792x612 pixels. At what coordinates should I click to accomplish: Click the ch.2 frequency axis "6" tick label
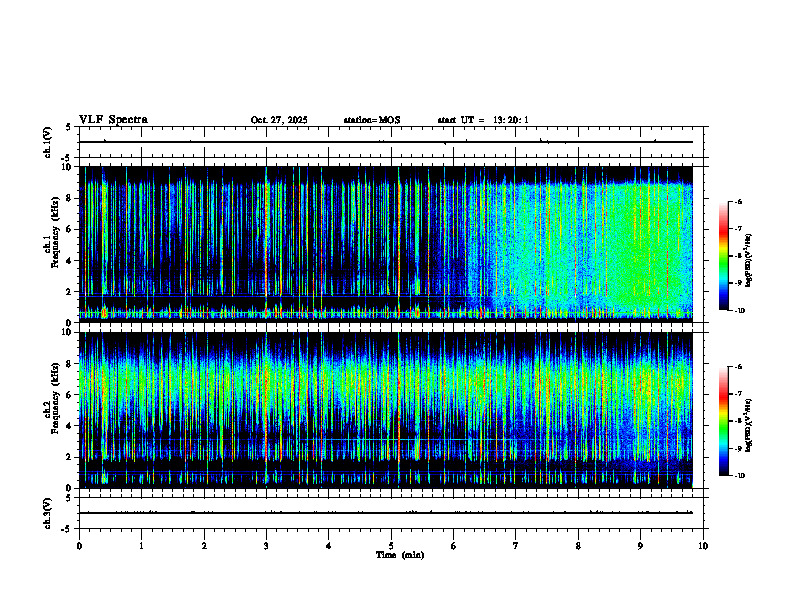71,394
